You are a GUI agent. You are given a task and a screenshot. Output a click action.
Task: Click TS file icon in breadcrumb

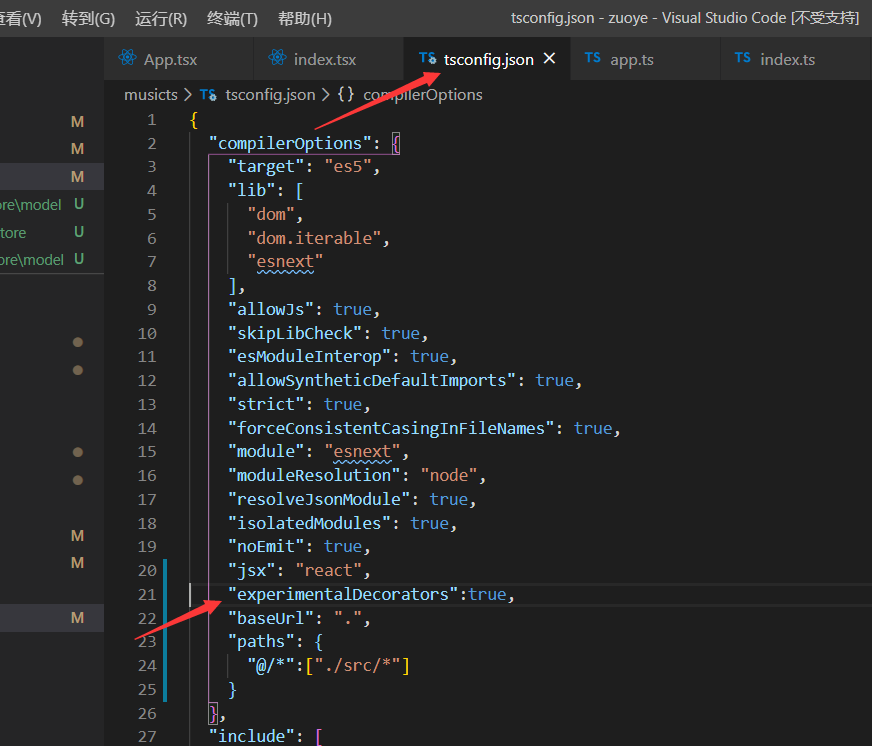pyautogui.click(x=209, y=95)
